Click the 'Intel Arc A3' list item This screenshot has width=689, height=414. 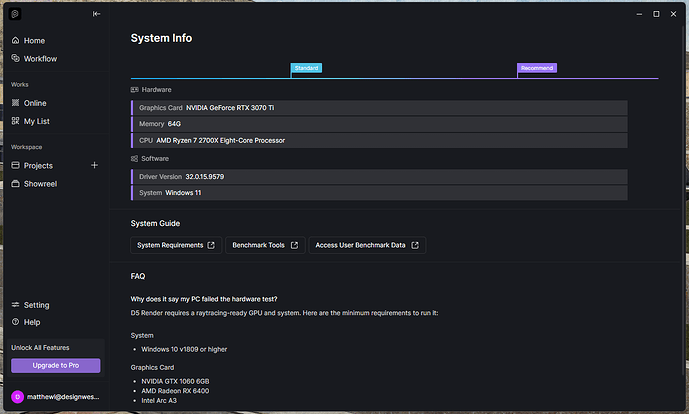(x=159, y=401)
